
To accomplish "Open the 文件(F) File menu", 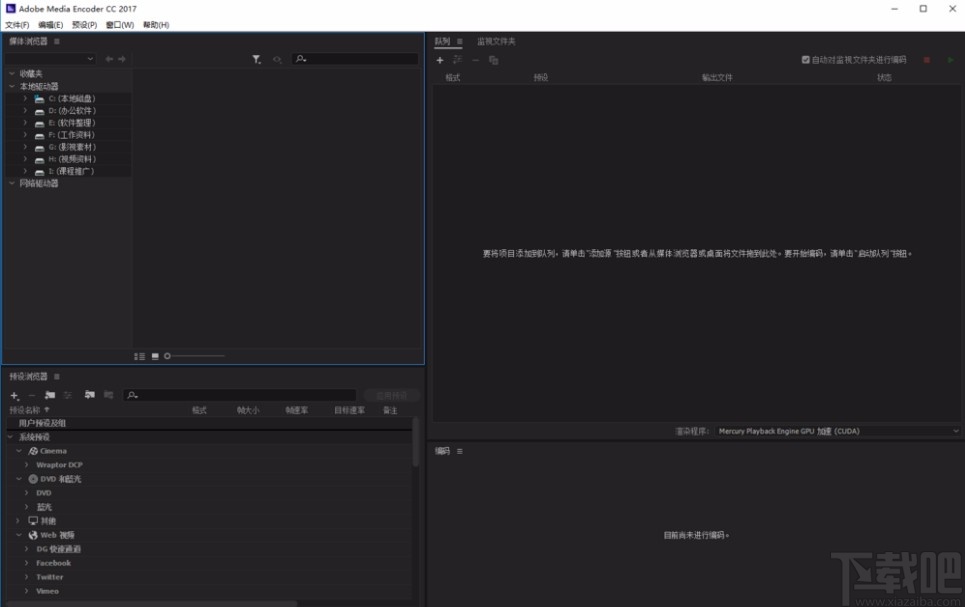I will 17,25.
